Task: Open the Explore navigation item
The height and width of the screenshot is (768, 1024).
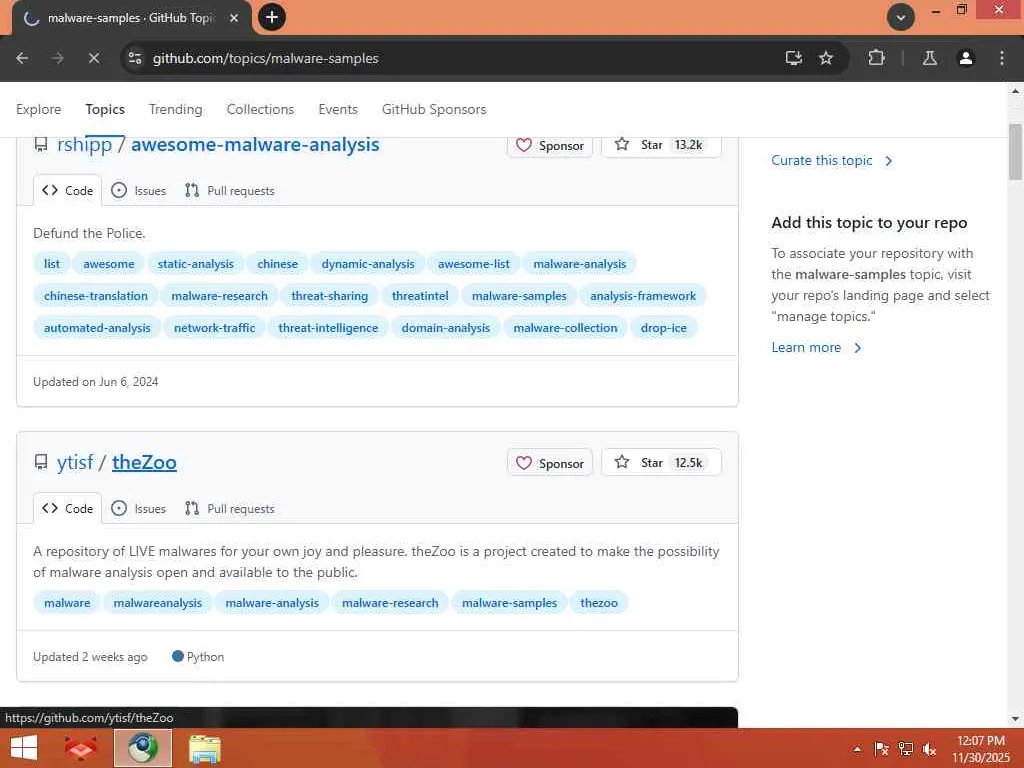Action: (39, 109)
